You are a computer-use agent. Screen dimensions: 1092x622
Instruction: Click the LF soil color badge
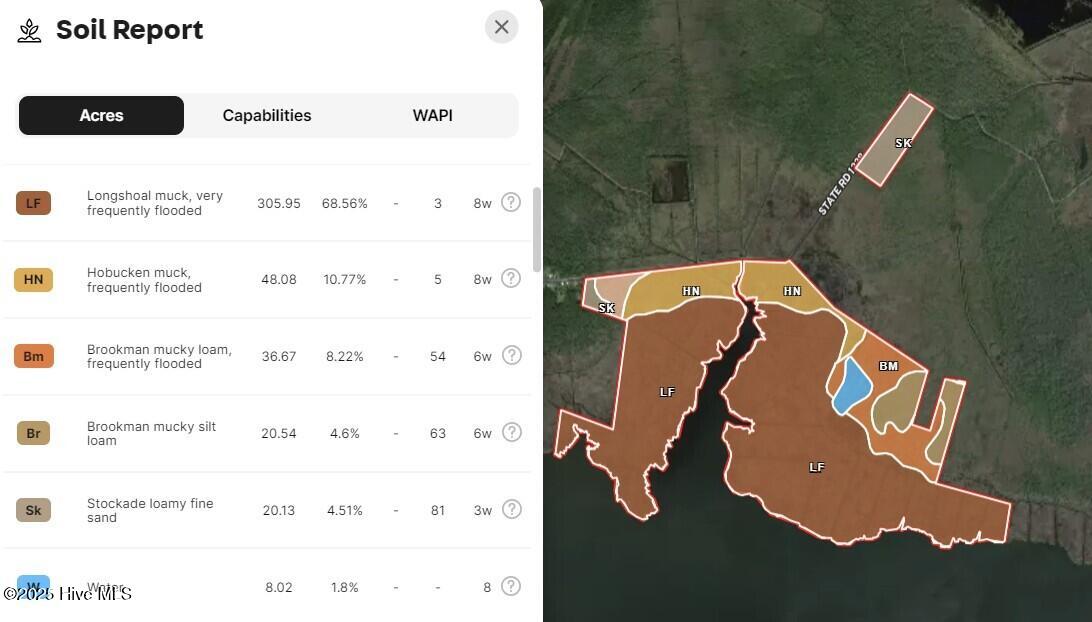pos(33,203)
